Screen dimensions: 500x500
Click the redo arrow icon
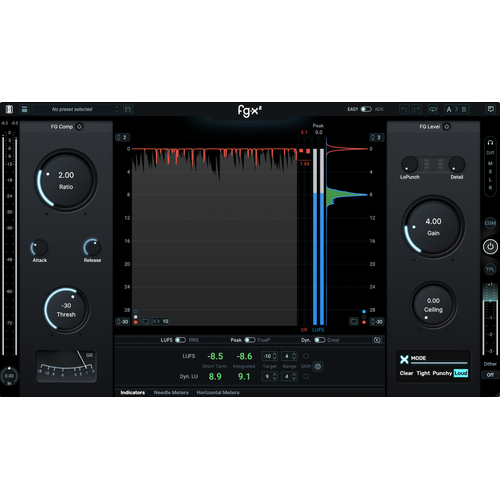click(417, 109)
